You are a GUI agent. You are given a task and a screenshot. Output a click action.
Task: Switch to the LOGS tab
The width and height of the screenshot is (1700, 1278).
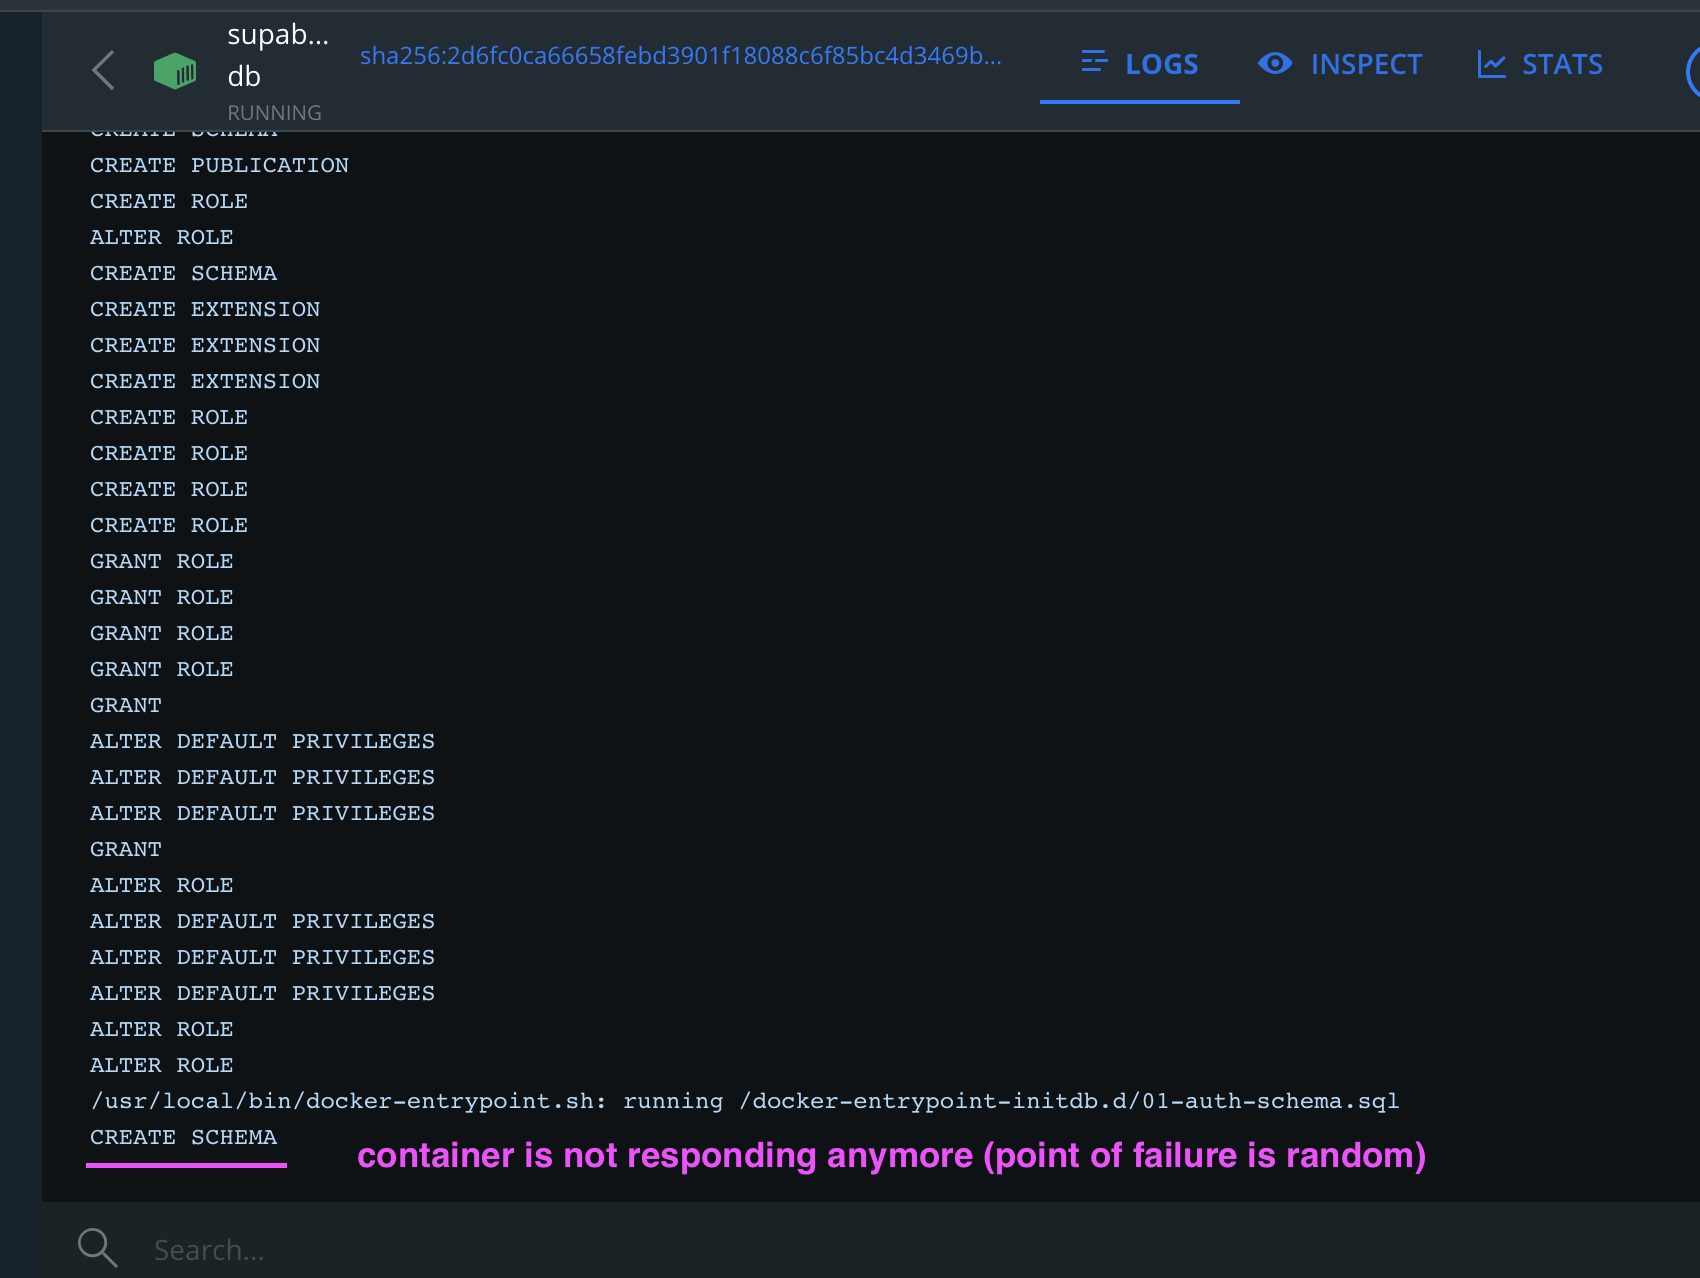pyautogui.click(x=1140, y=65)
